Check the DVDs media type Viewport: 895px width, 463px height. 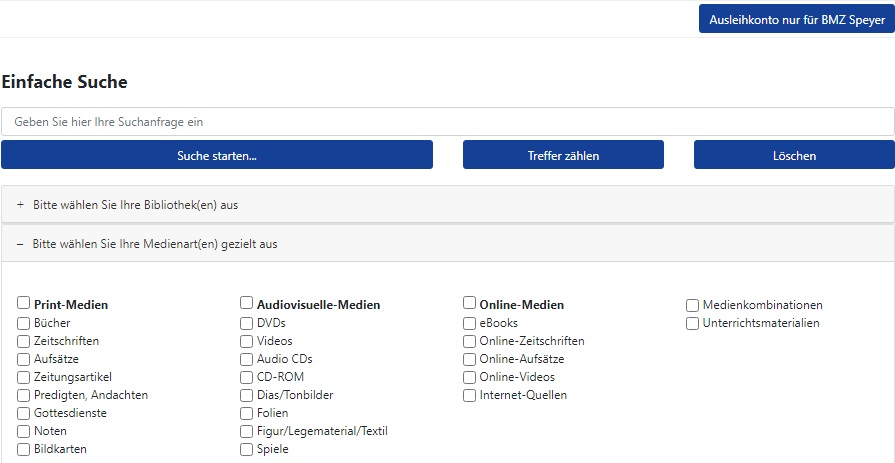click(246, 324)
